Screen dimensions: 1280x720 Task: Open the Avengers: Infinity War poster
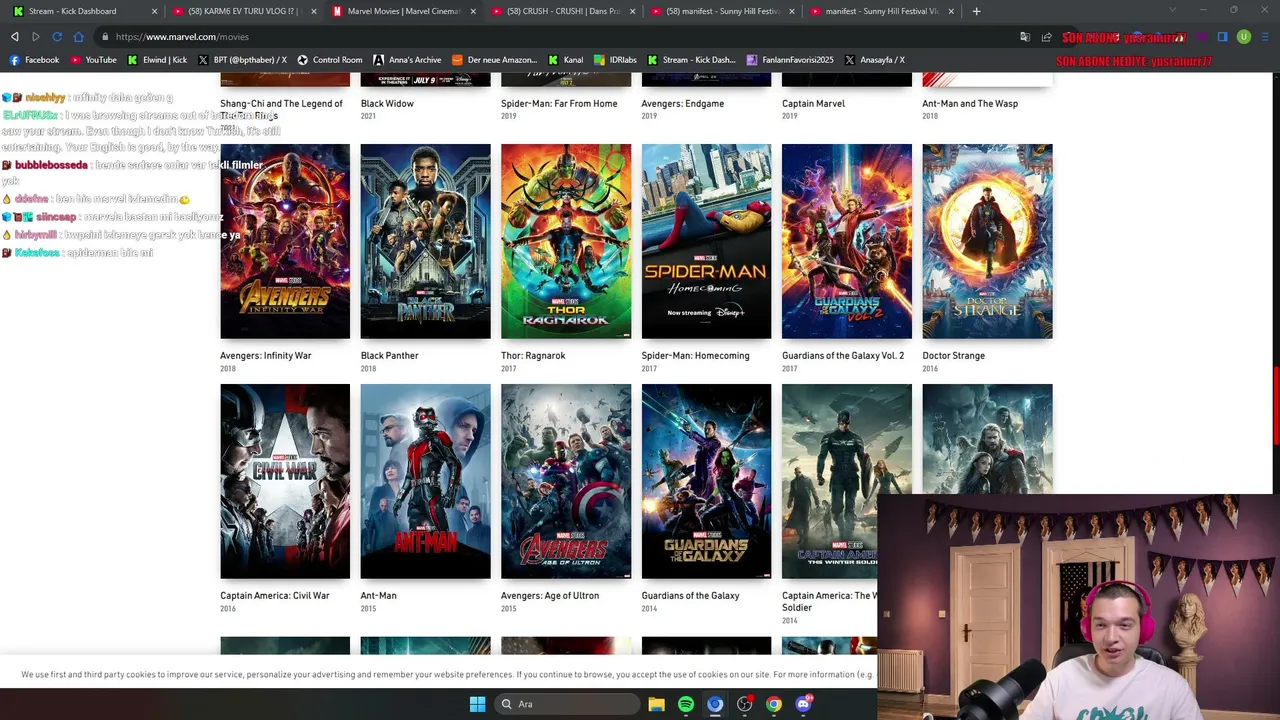[285, 241]
